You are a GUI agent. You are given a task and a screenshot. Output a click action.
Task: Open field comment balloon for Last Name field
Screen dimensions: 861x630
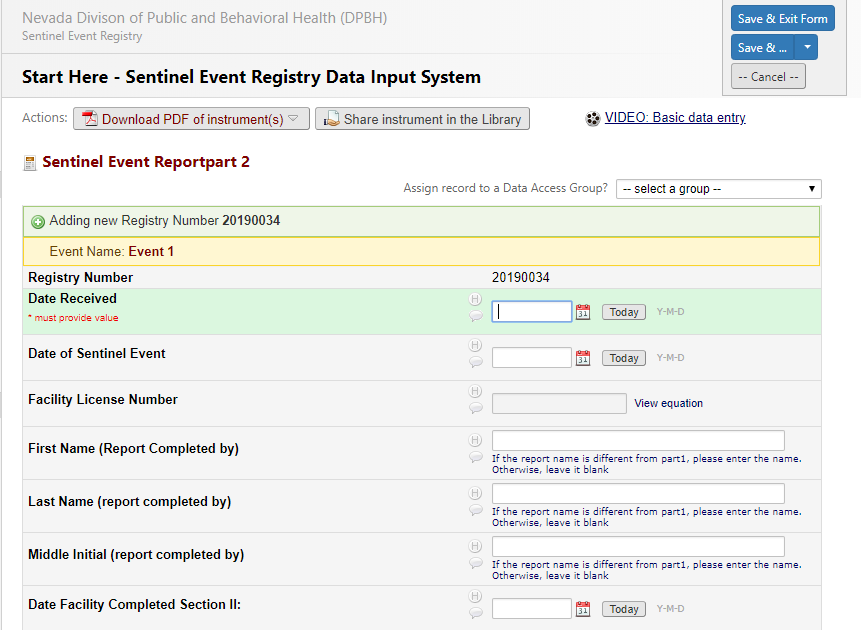[x=476, y=510]
